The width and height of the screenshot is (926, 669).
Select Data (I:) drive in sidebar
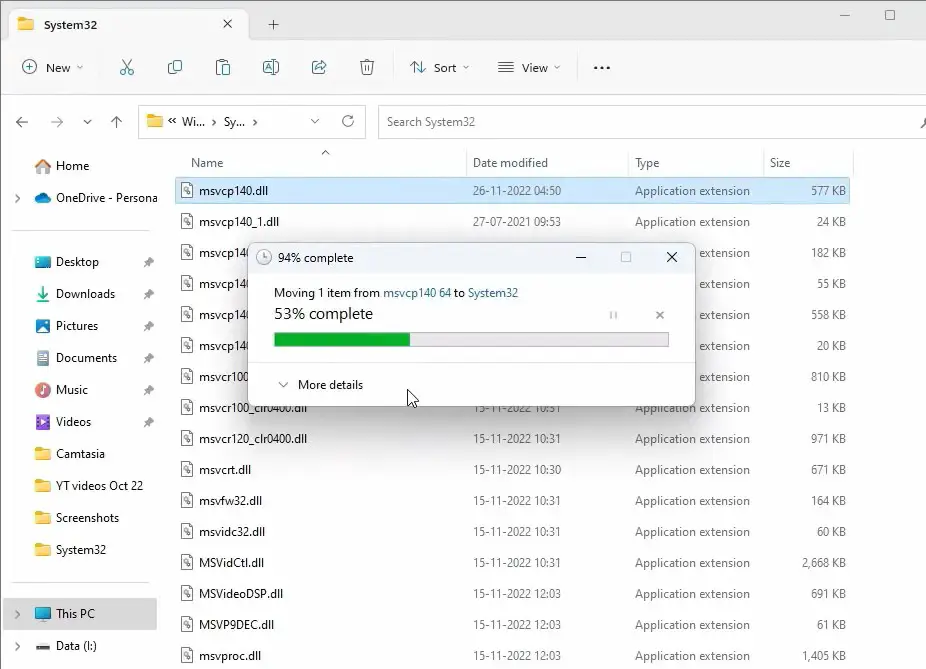[x=65, y=645]
